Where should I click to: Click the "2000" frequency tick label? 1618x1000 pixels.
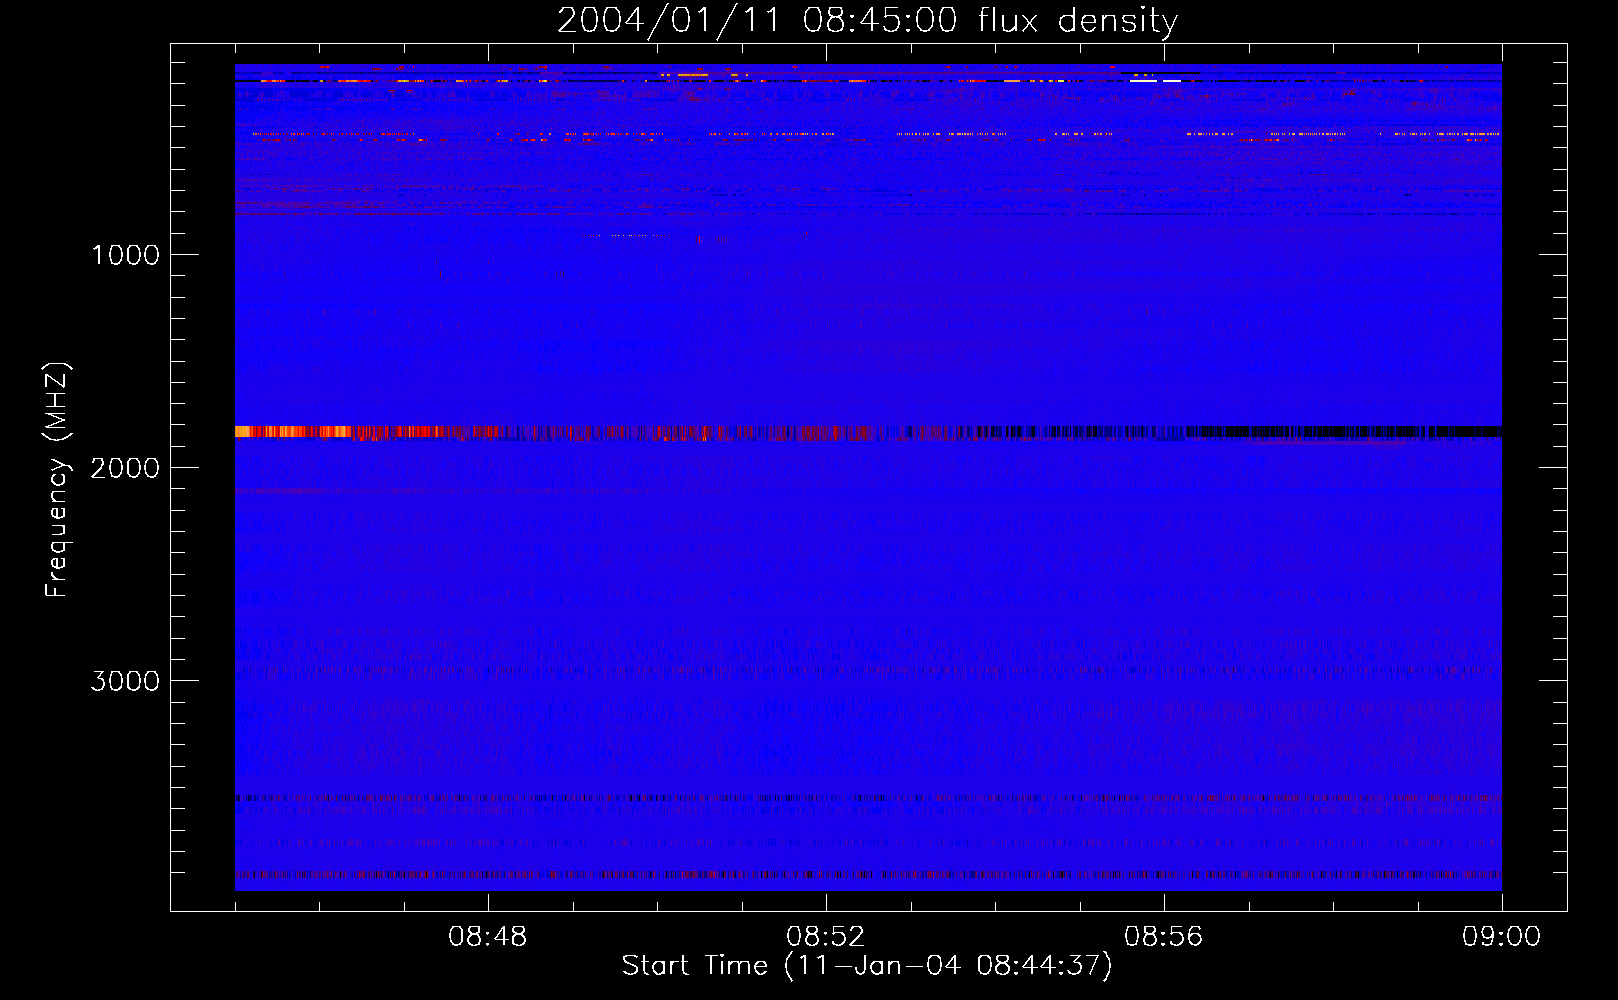pos(125,468)
